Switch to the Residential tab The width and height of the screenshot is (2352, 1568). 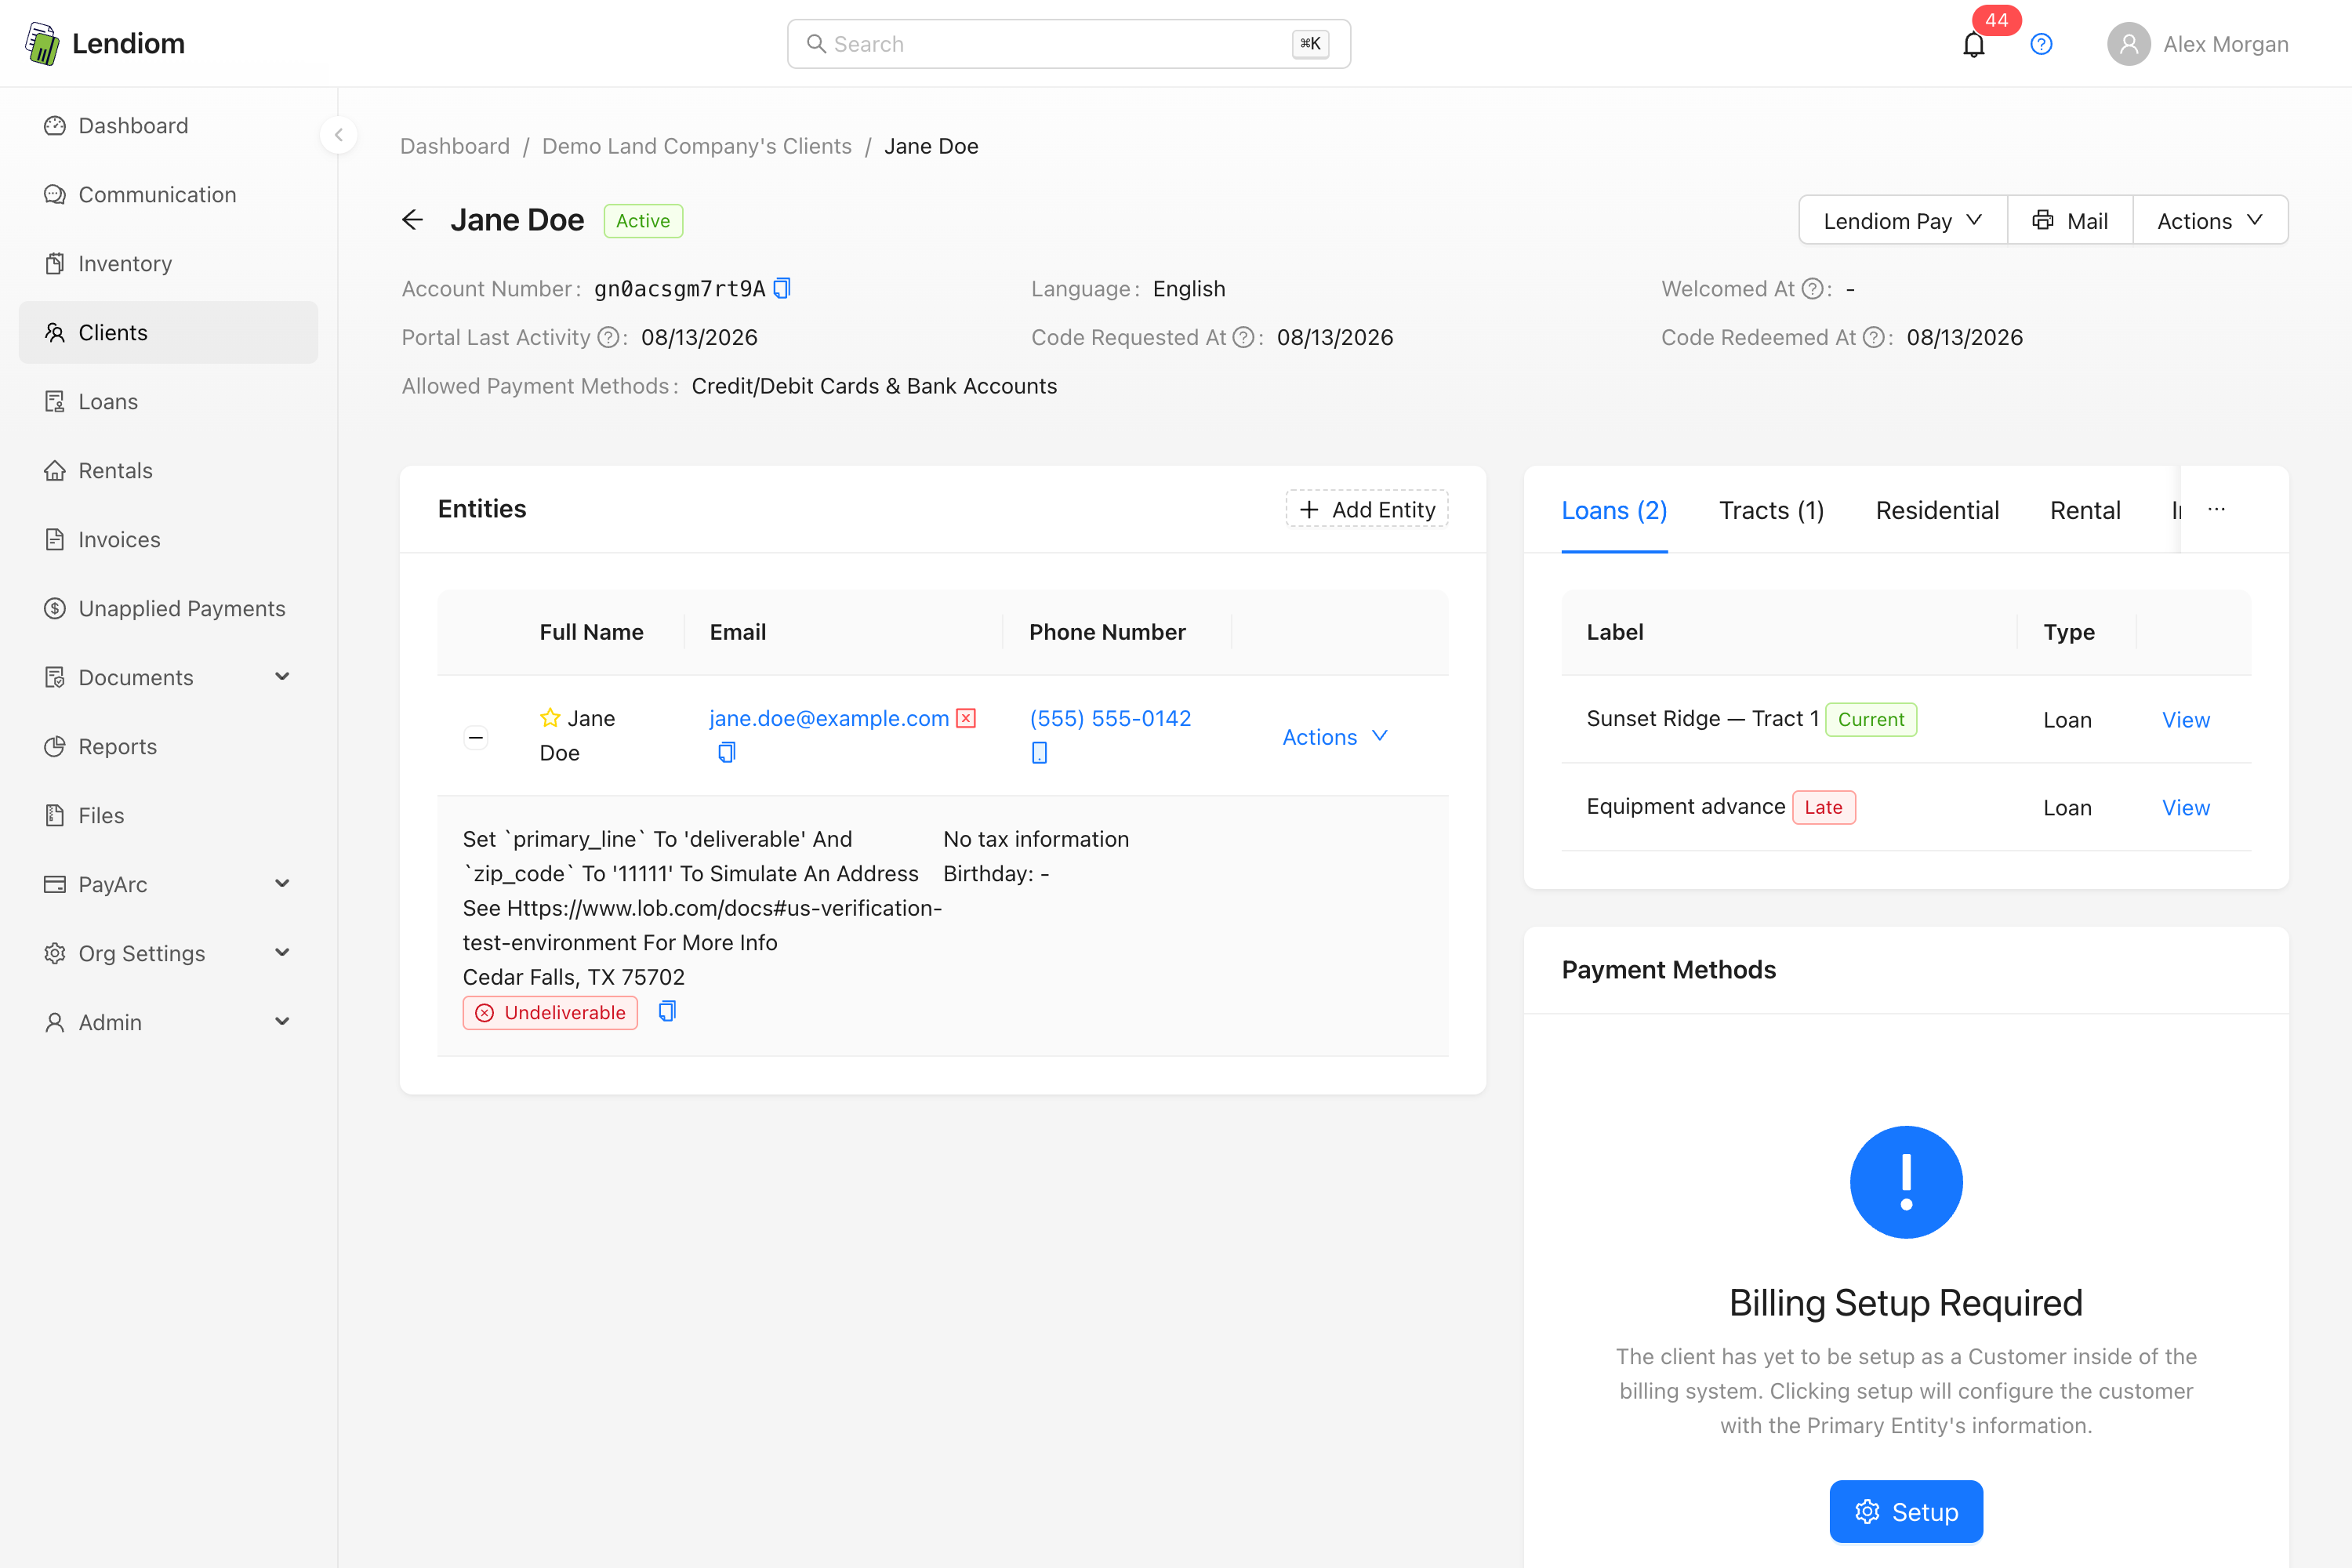[1937, 510]
